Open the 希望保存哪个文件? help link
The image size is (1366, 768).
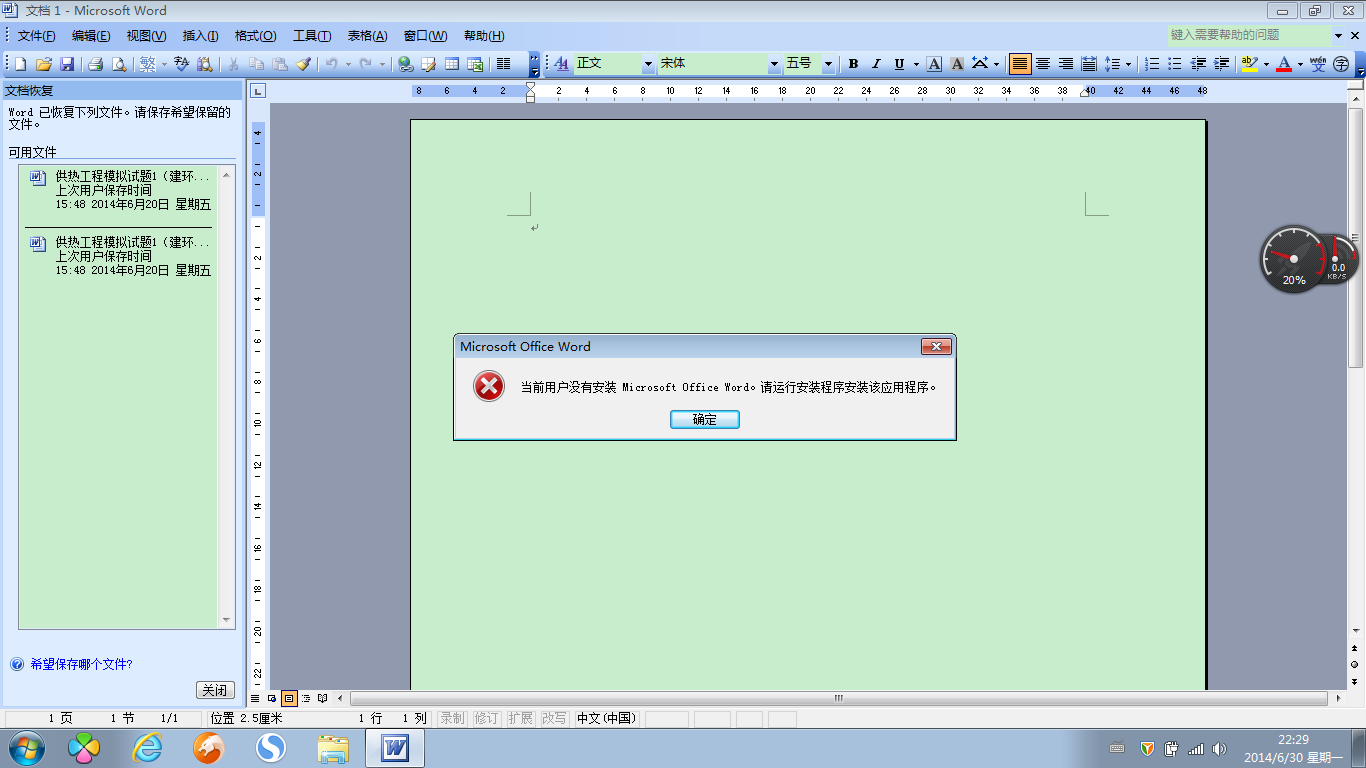(x=81, y=664)
